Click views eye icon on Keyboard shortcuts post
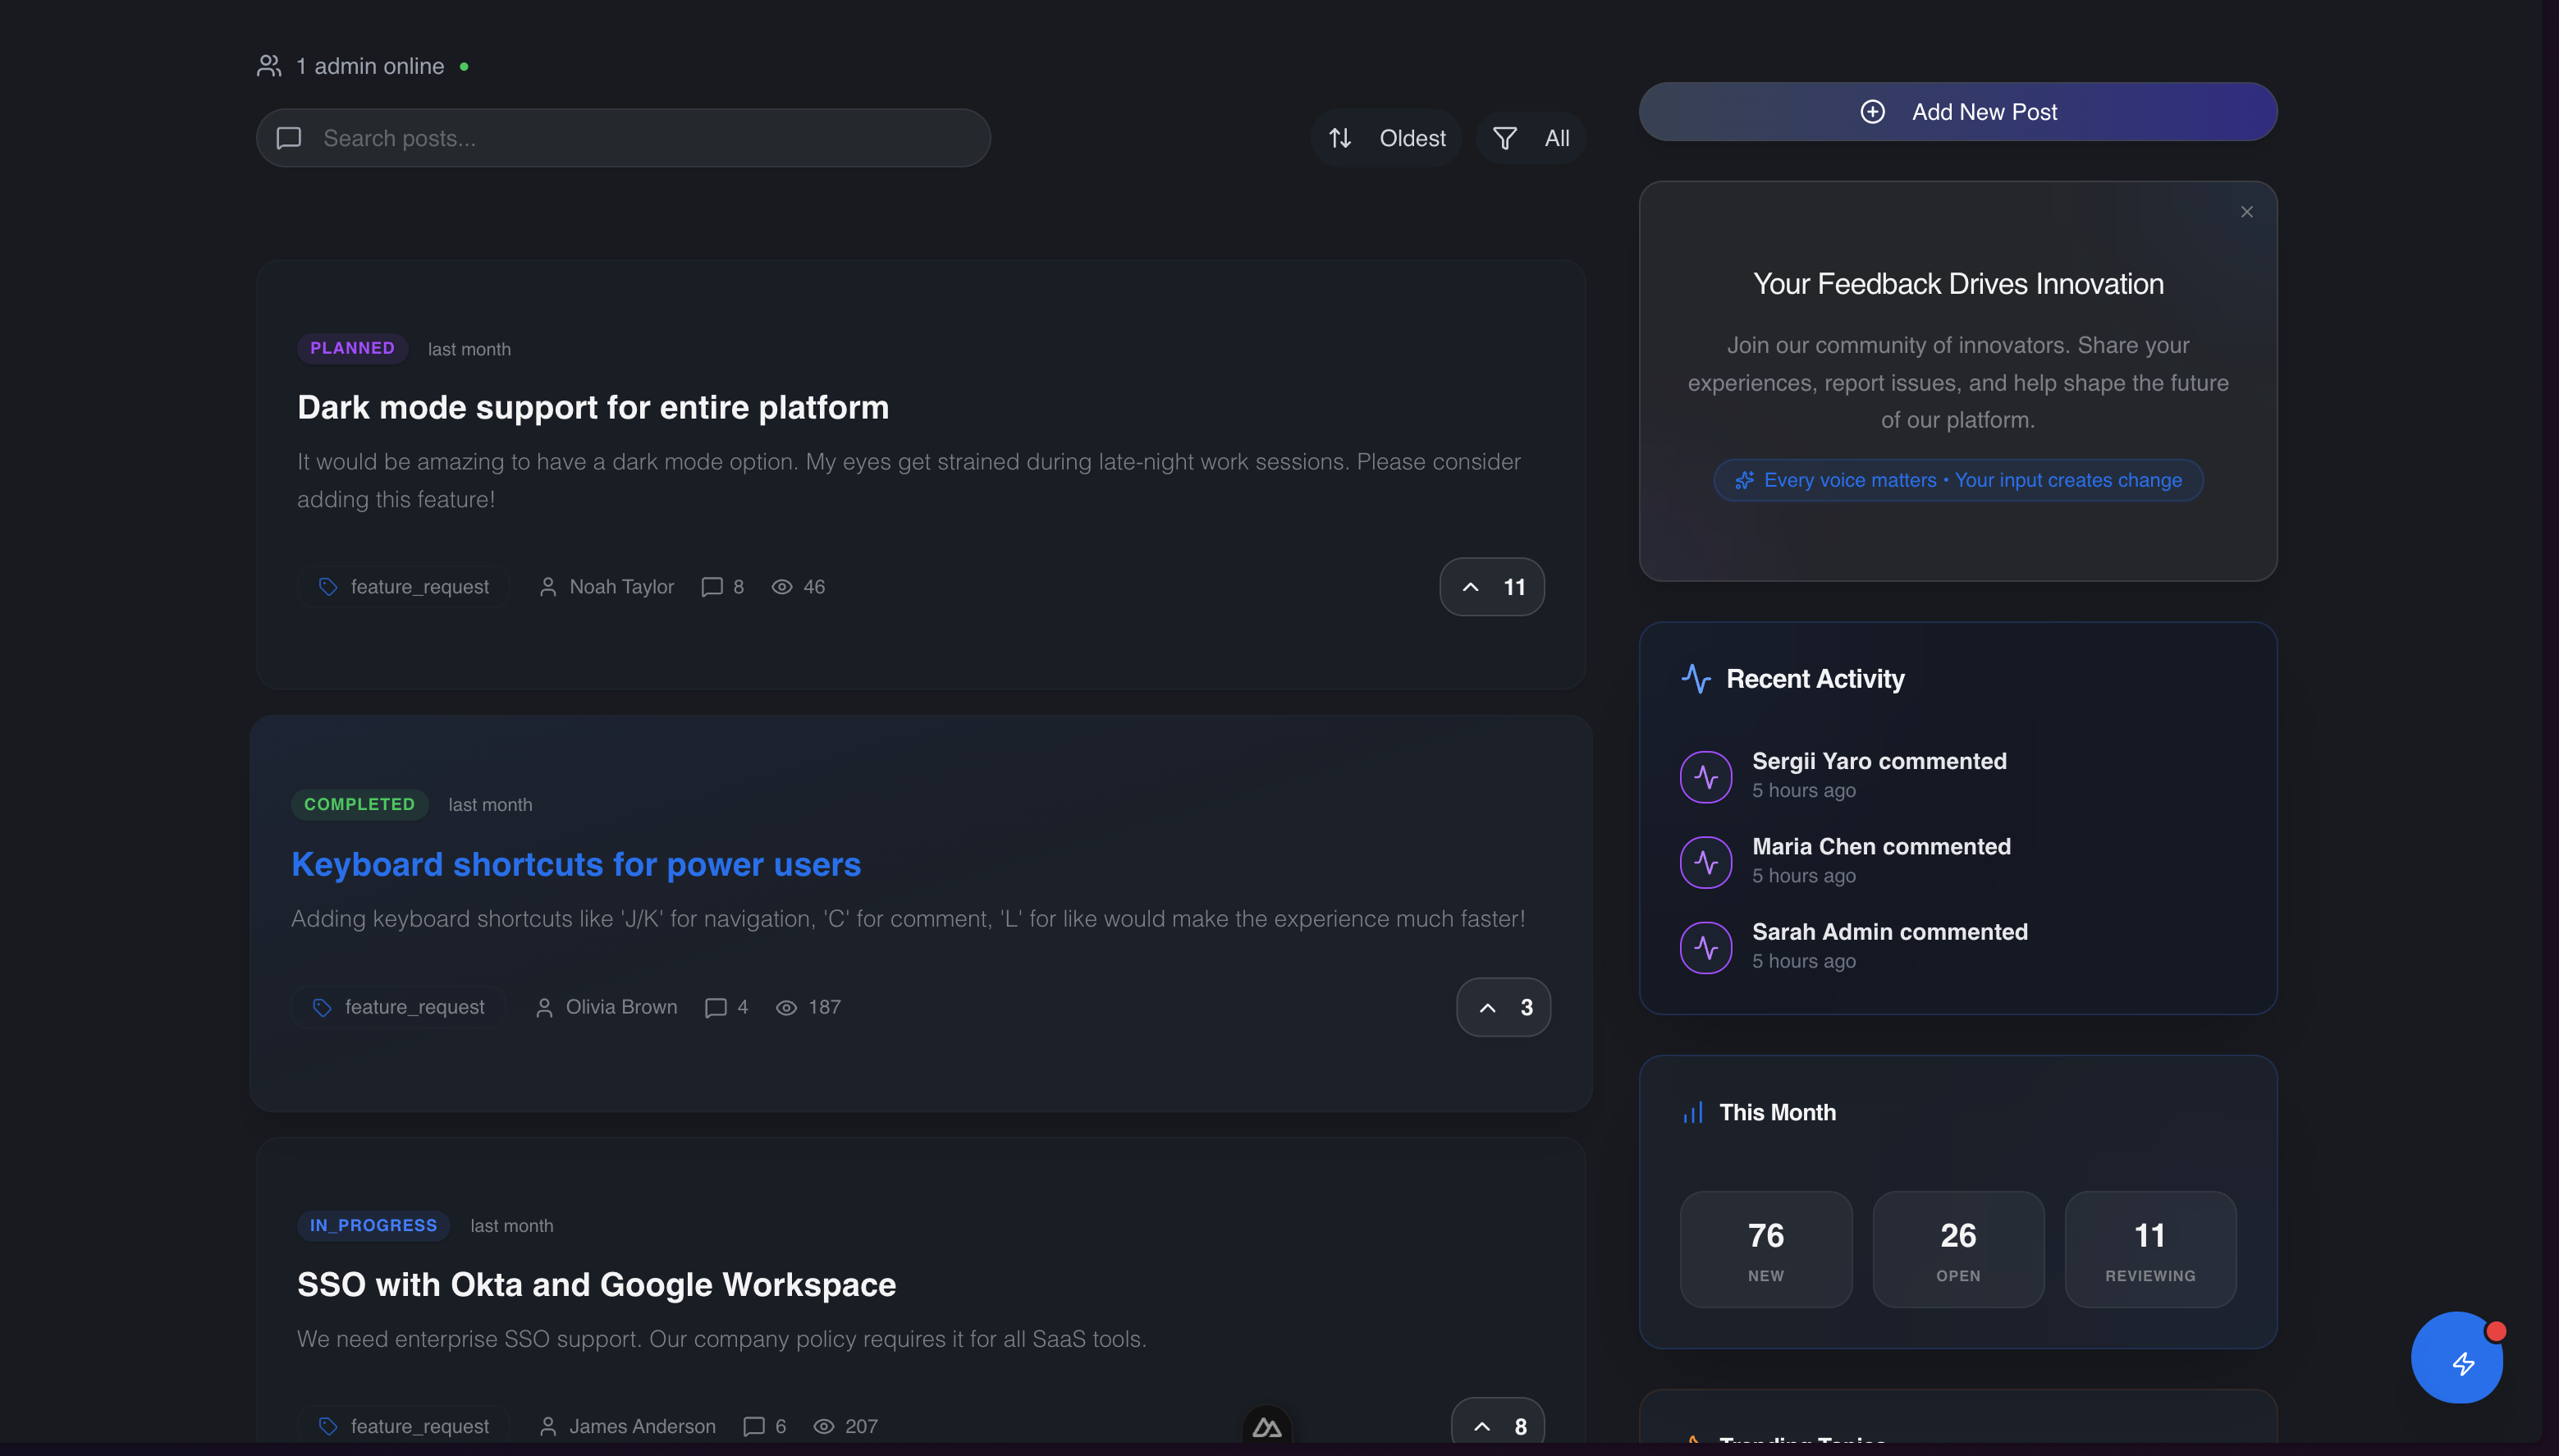This screenshot has height=1456, width=2559. [786, 1008]
